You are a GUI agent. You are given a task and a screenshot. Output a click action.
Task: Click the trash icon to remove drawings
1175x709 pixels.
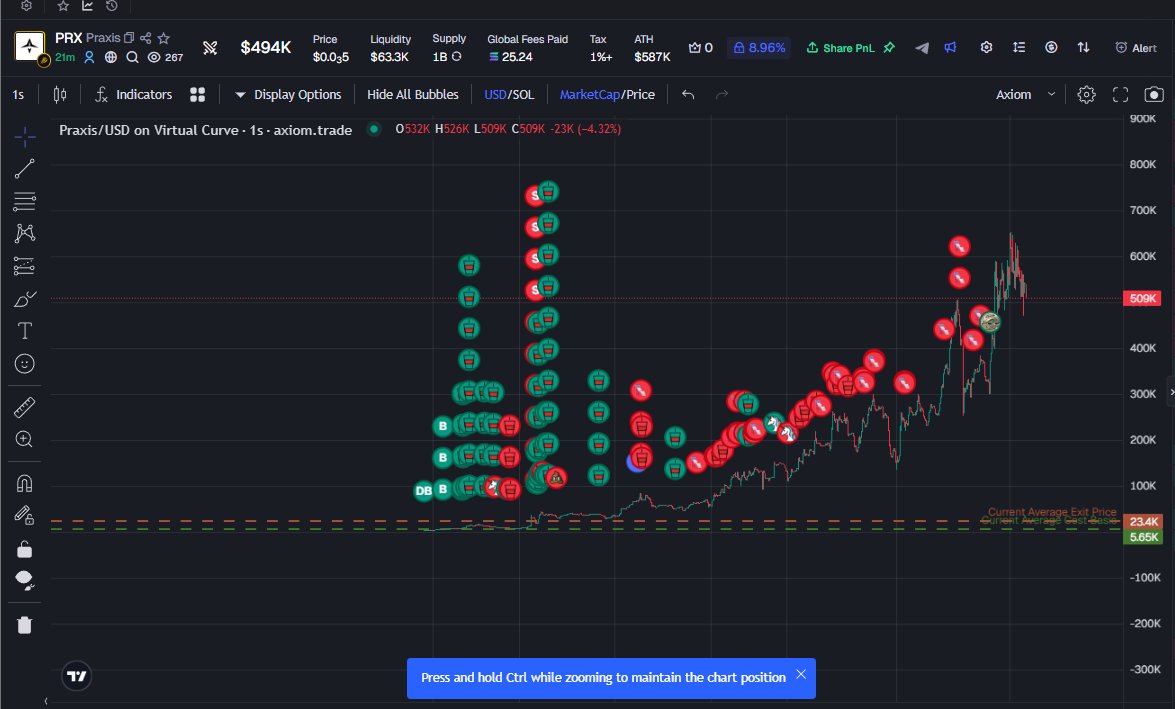[25, 625]
